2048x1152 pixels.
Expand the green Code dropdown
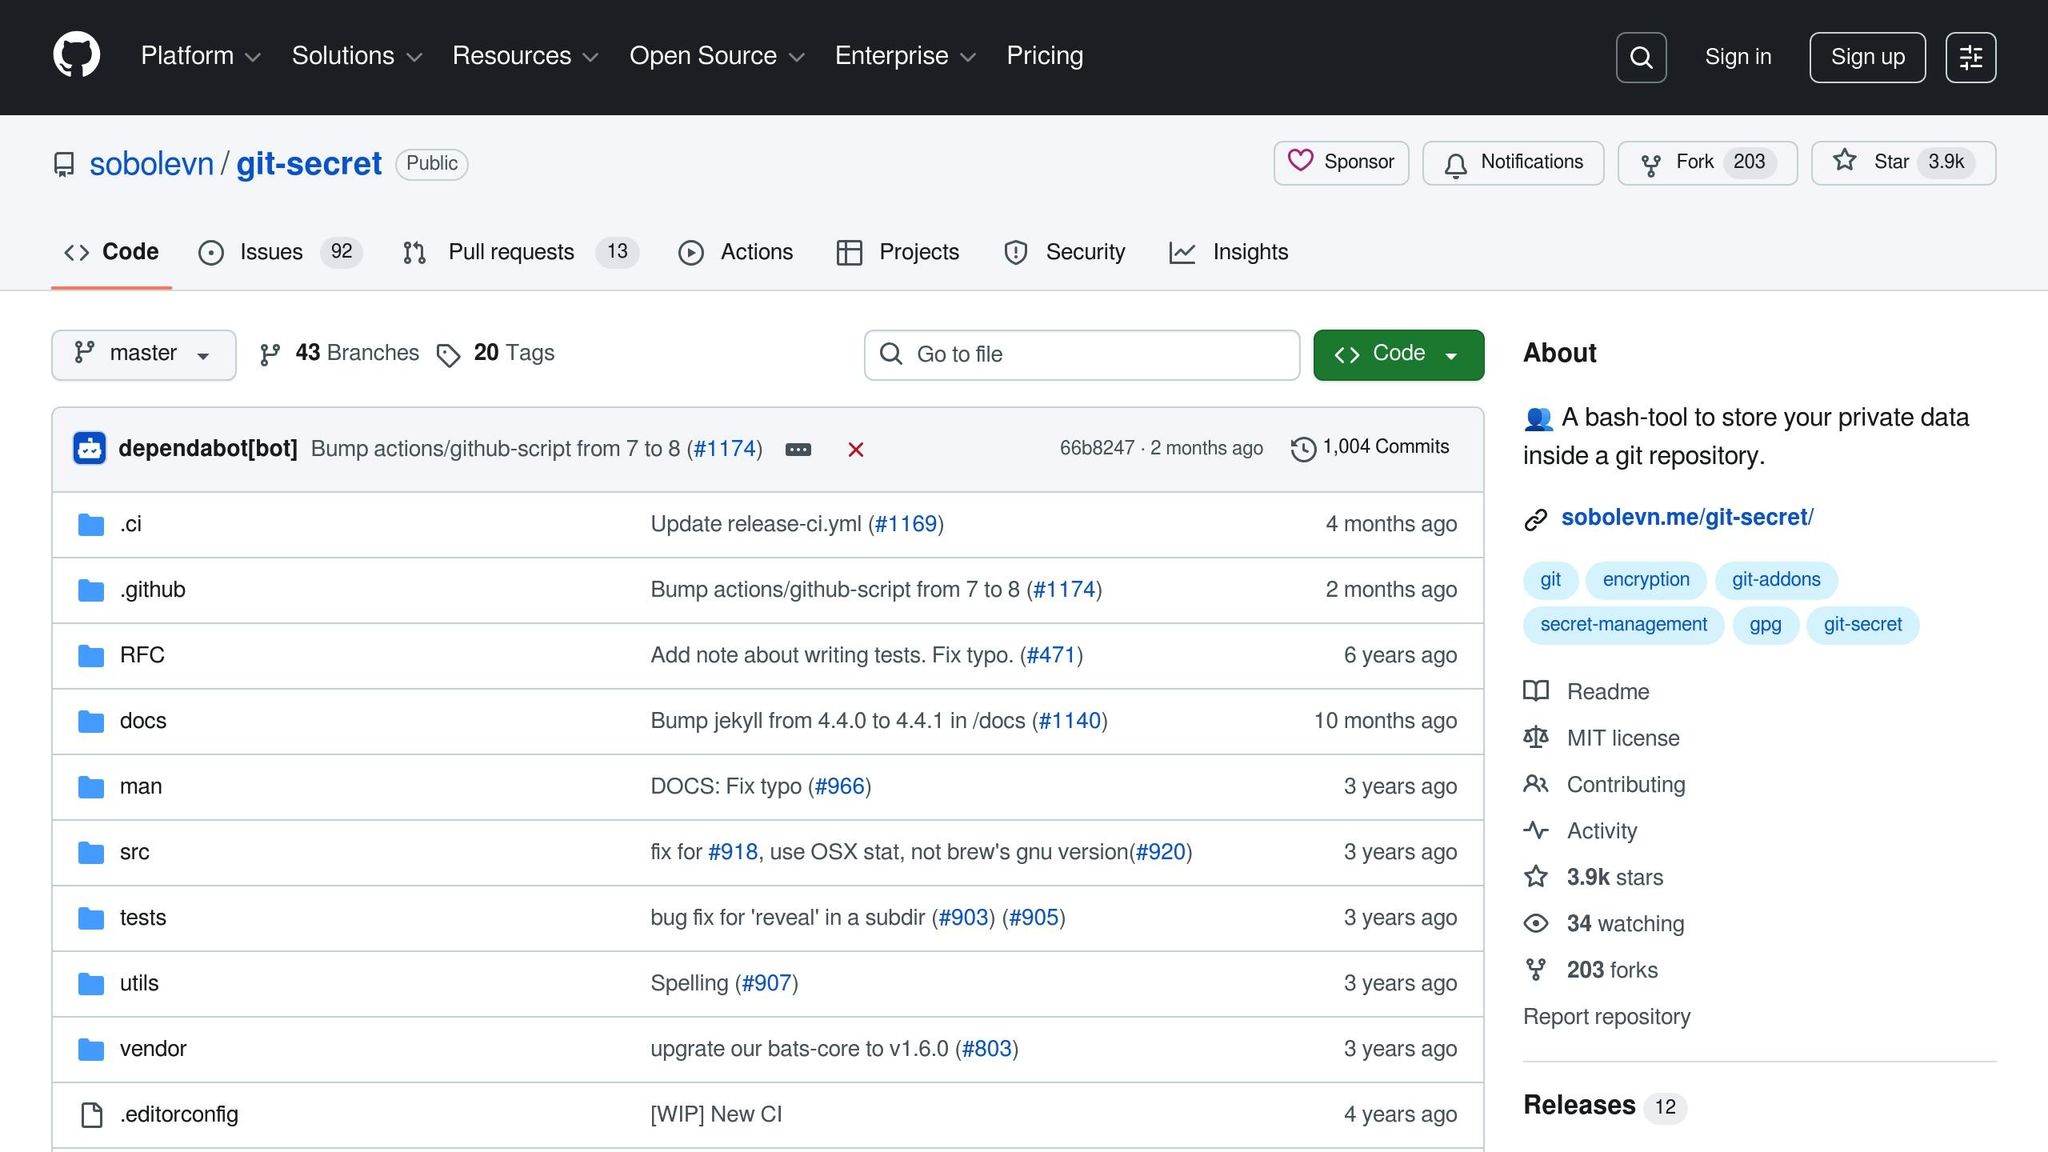tap(1398, 355)
